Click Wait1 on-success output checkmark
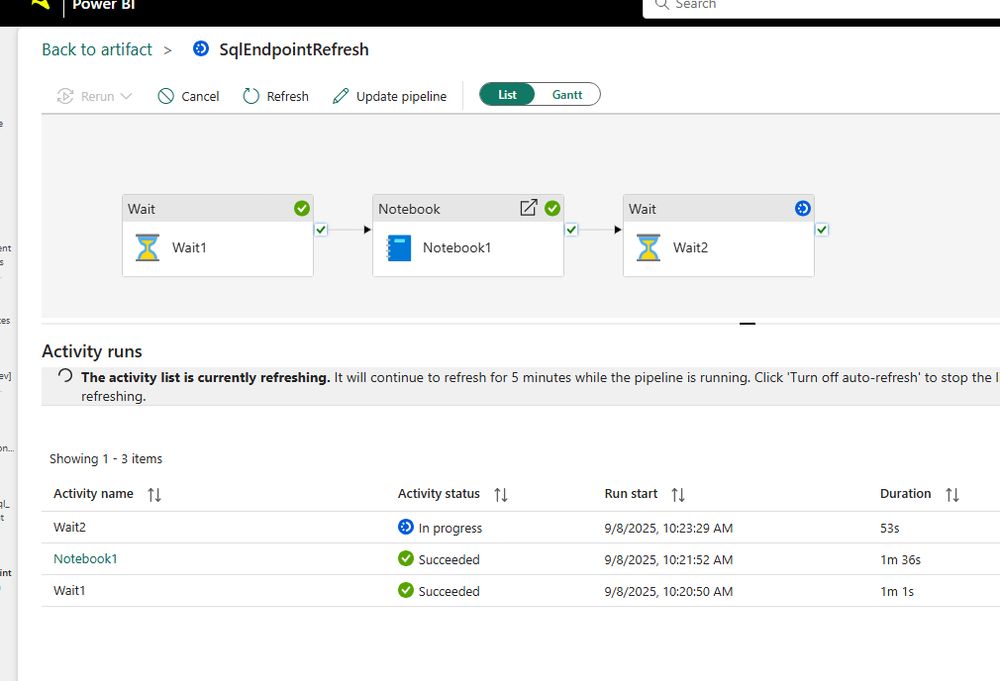The width and height of the screenshot is (1000, 681). pyautogui.click(x=321, y=230)
